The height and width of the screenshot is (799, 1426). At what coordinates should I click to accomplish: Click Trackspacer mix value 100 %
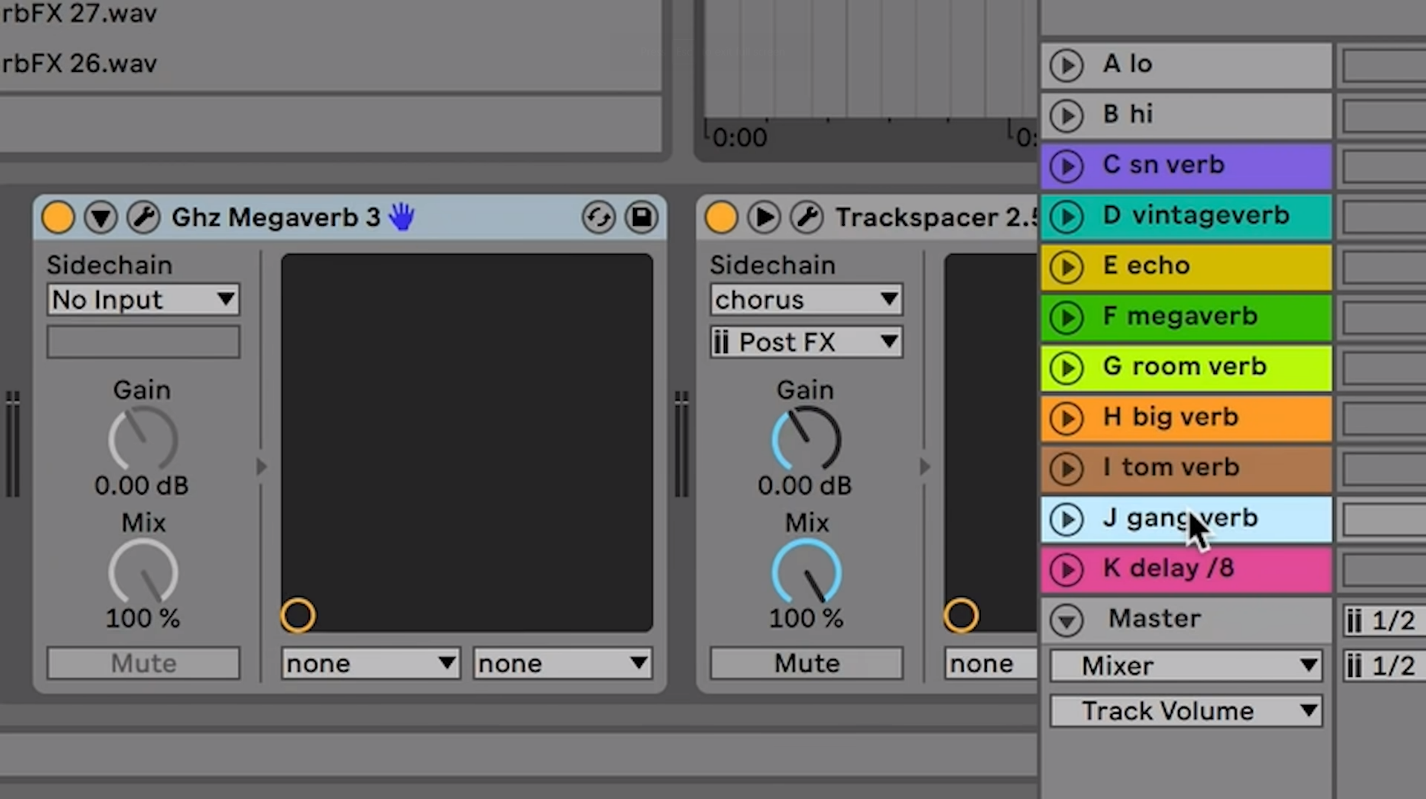pyautogui.click(x=806, y=619)
